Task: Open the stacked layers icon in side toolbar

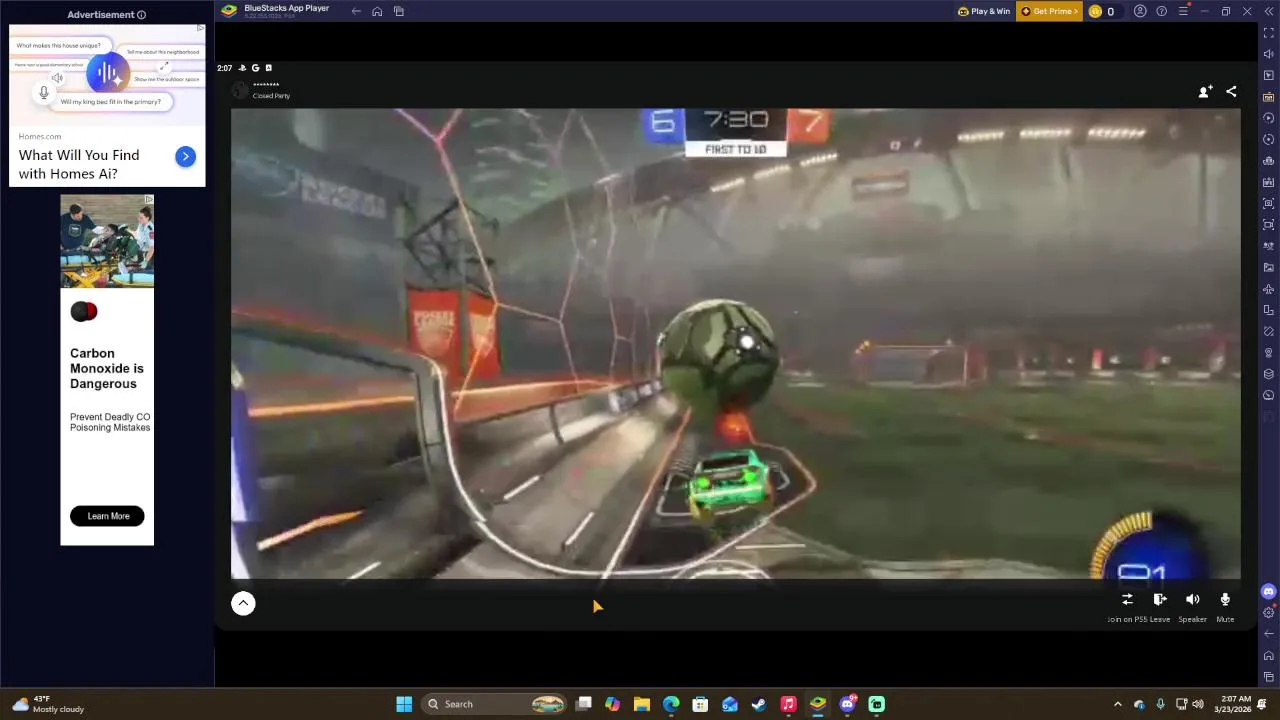Action: 1269,374
